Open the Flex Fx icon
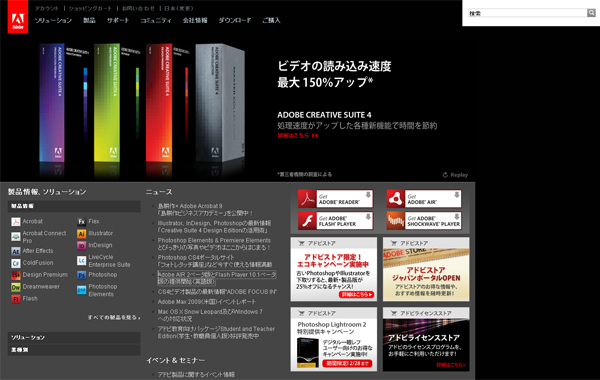This screenshot has width=600, height=380. click(x=82, y=222)
